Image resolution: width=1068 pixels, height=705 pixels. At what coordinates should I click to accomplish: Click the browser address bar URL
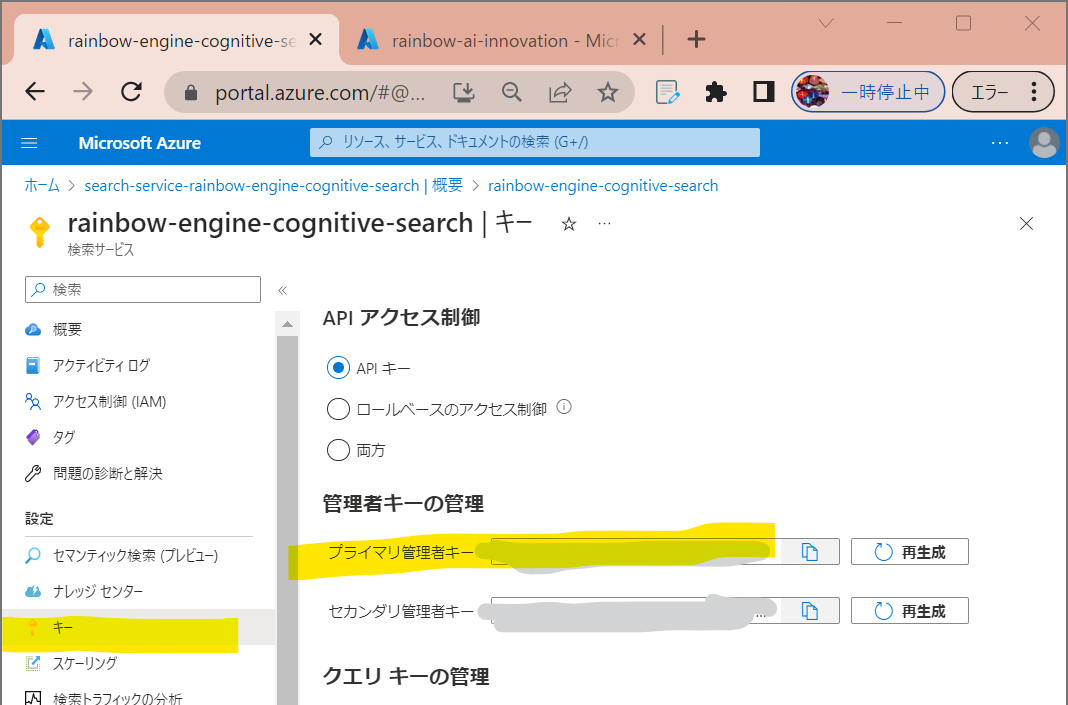(x=320, y=93)
